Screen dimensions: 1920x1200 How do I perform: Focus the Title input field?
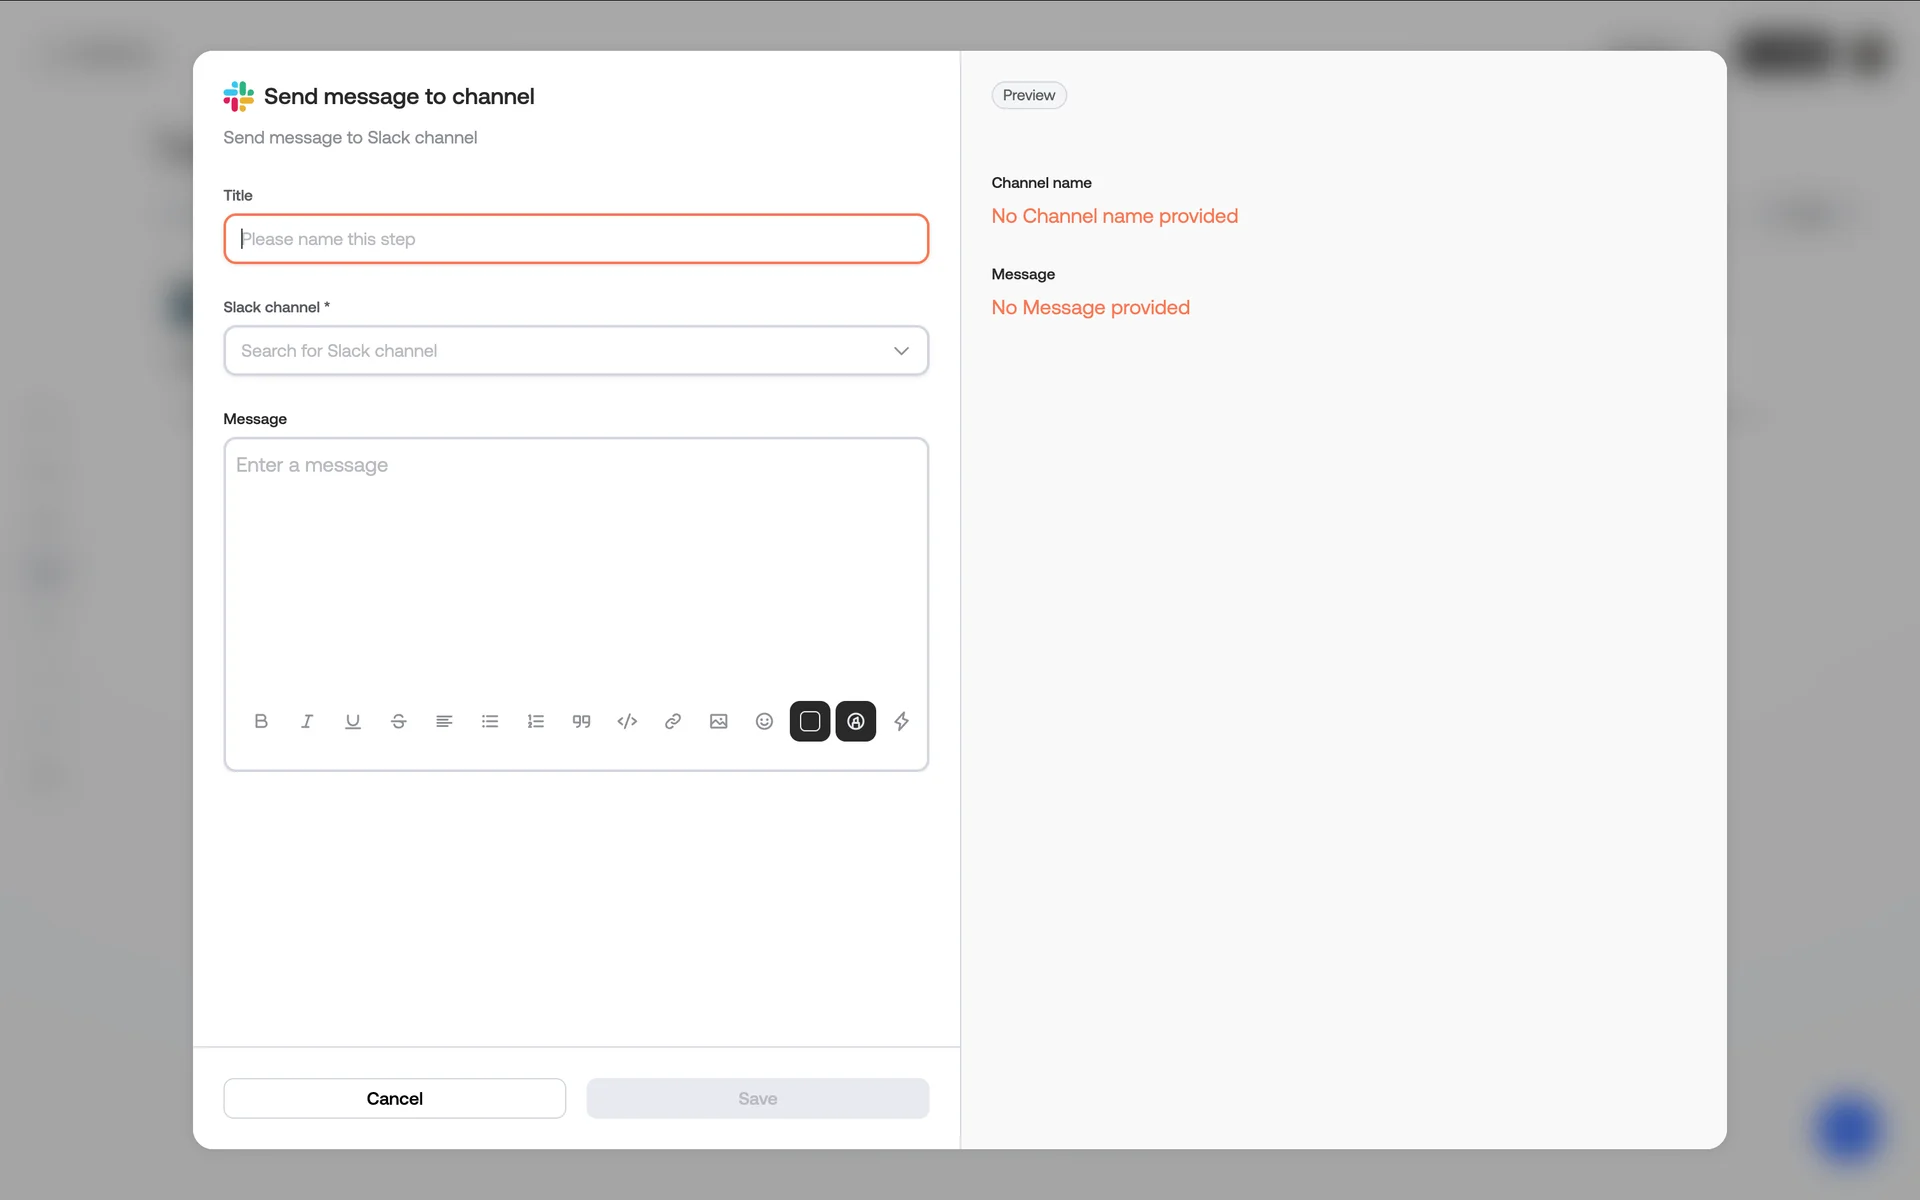[576, 239]
